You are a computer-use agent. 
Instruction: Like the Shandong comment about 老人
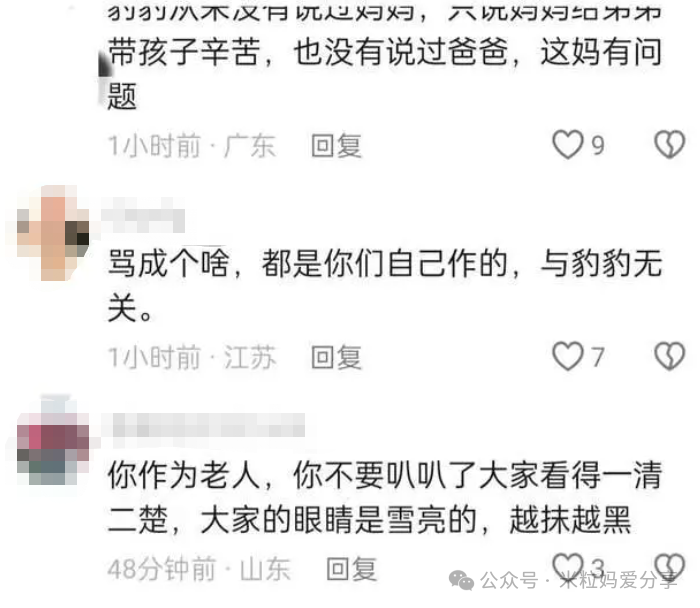(x=567, y=566)
